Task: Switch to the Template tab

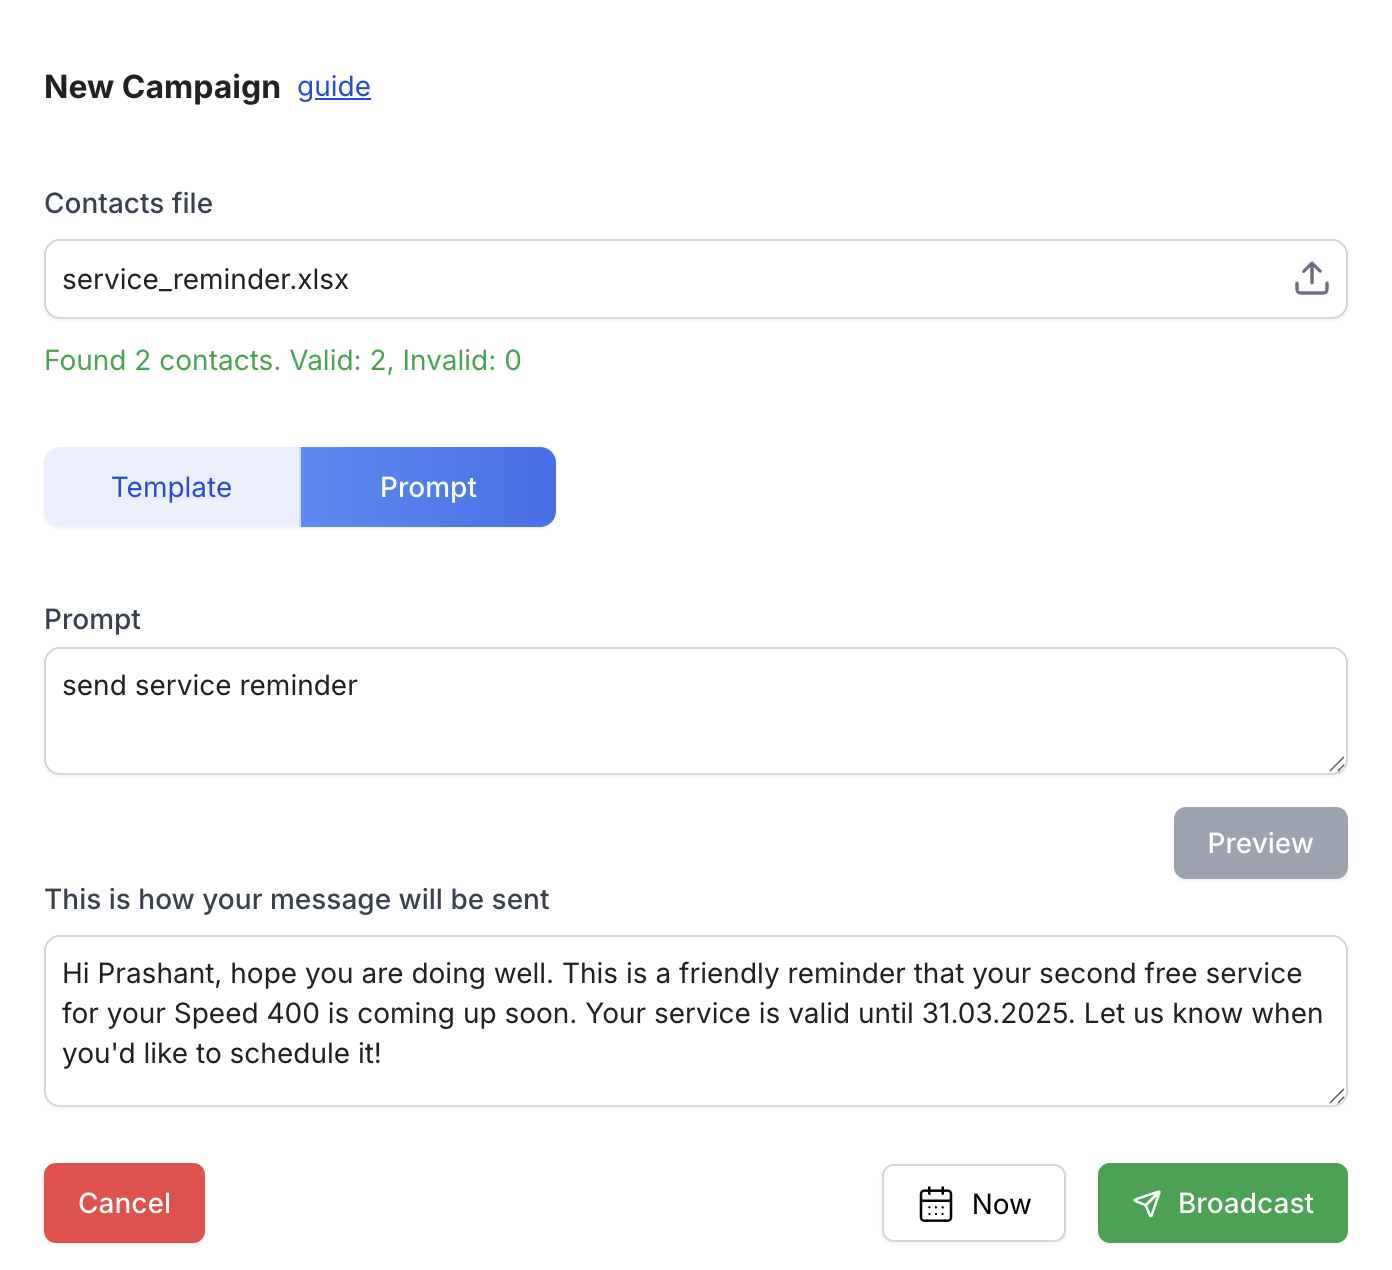Action: coord(172,487)
